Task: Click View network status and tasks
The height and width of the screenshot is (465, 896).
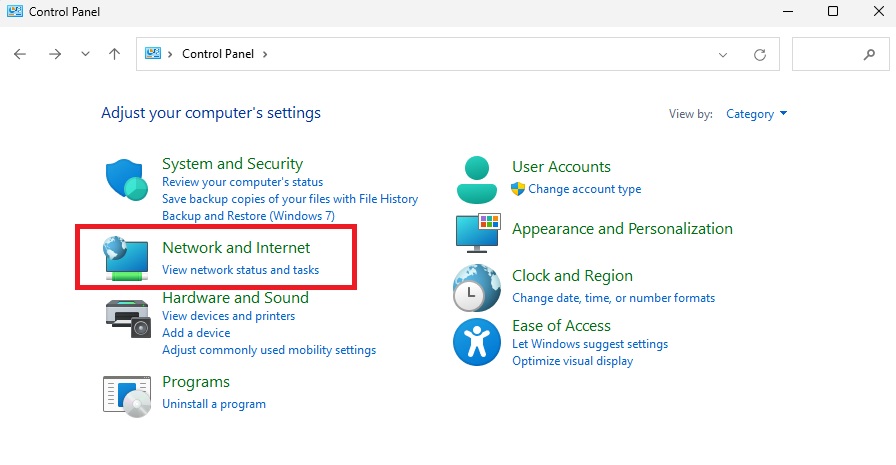Action: point(241,270)
